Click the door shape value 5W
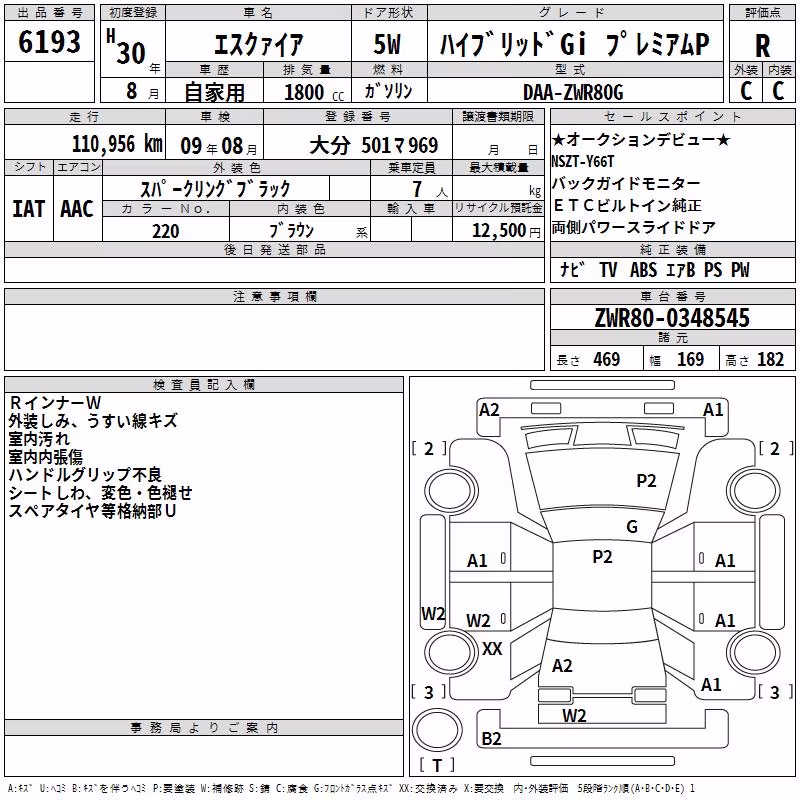The width and height of the screenshot is (800, 800). click(387, 44)
